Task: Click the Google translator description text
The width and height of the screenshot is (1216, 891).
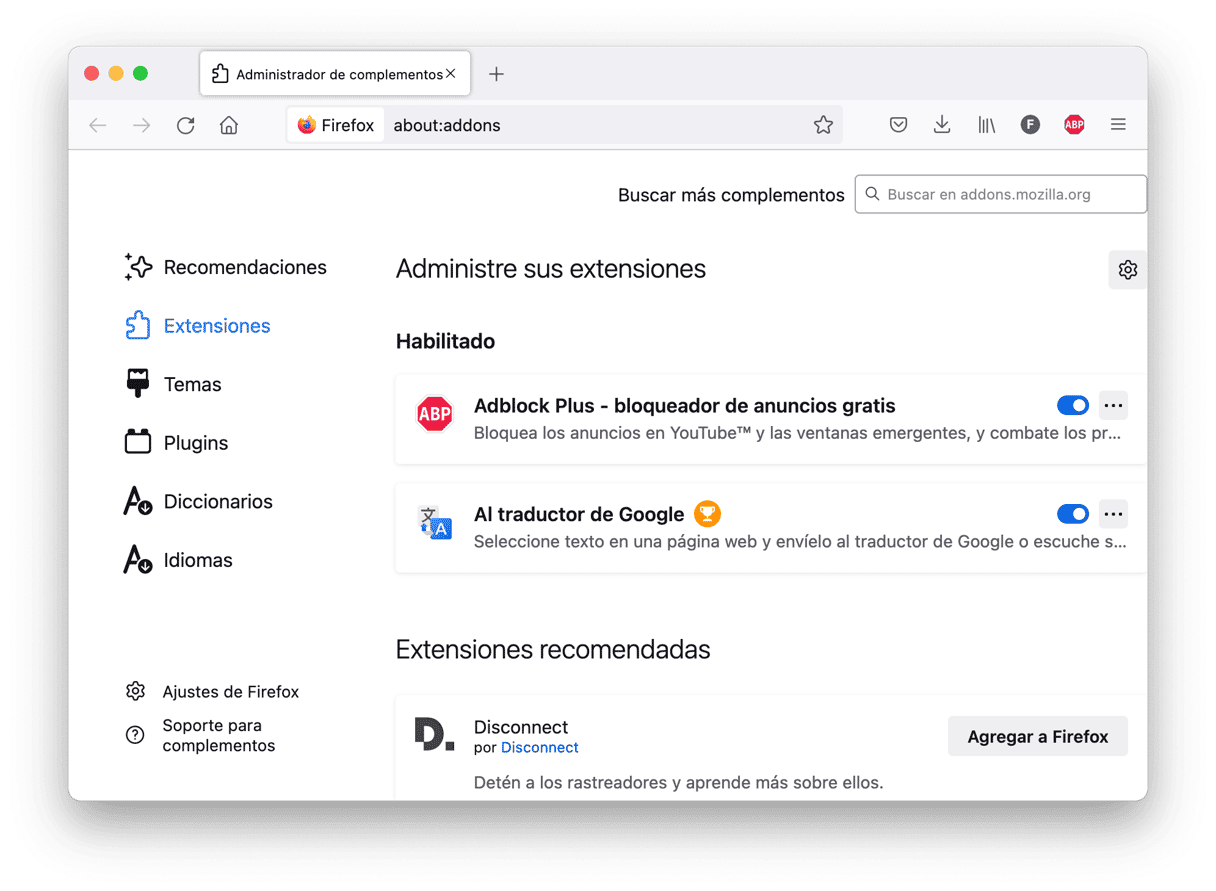Action: [x=801, y=543]
